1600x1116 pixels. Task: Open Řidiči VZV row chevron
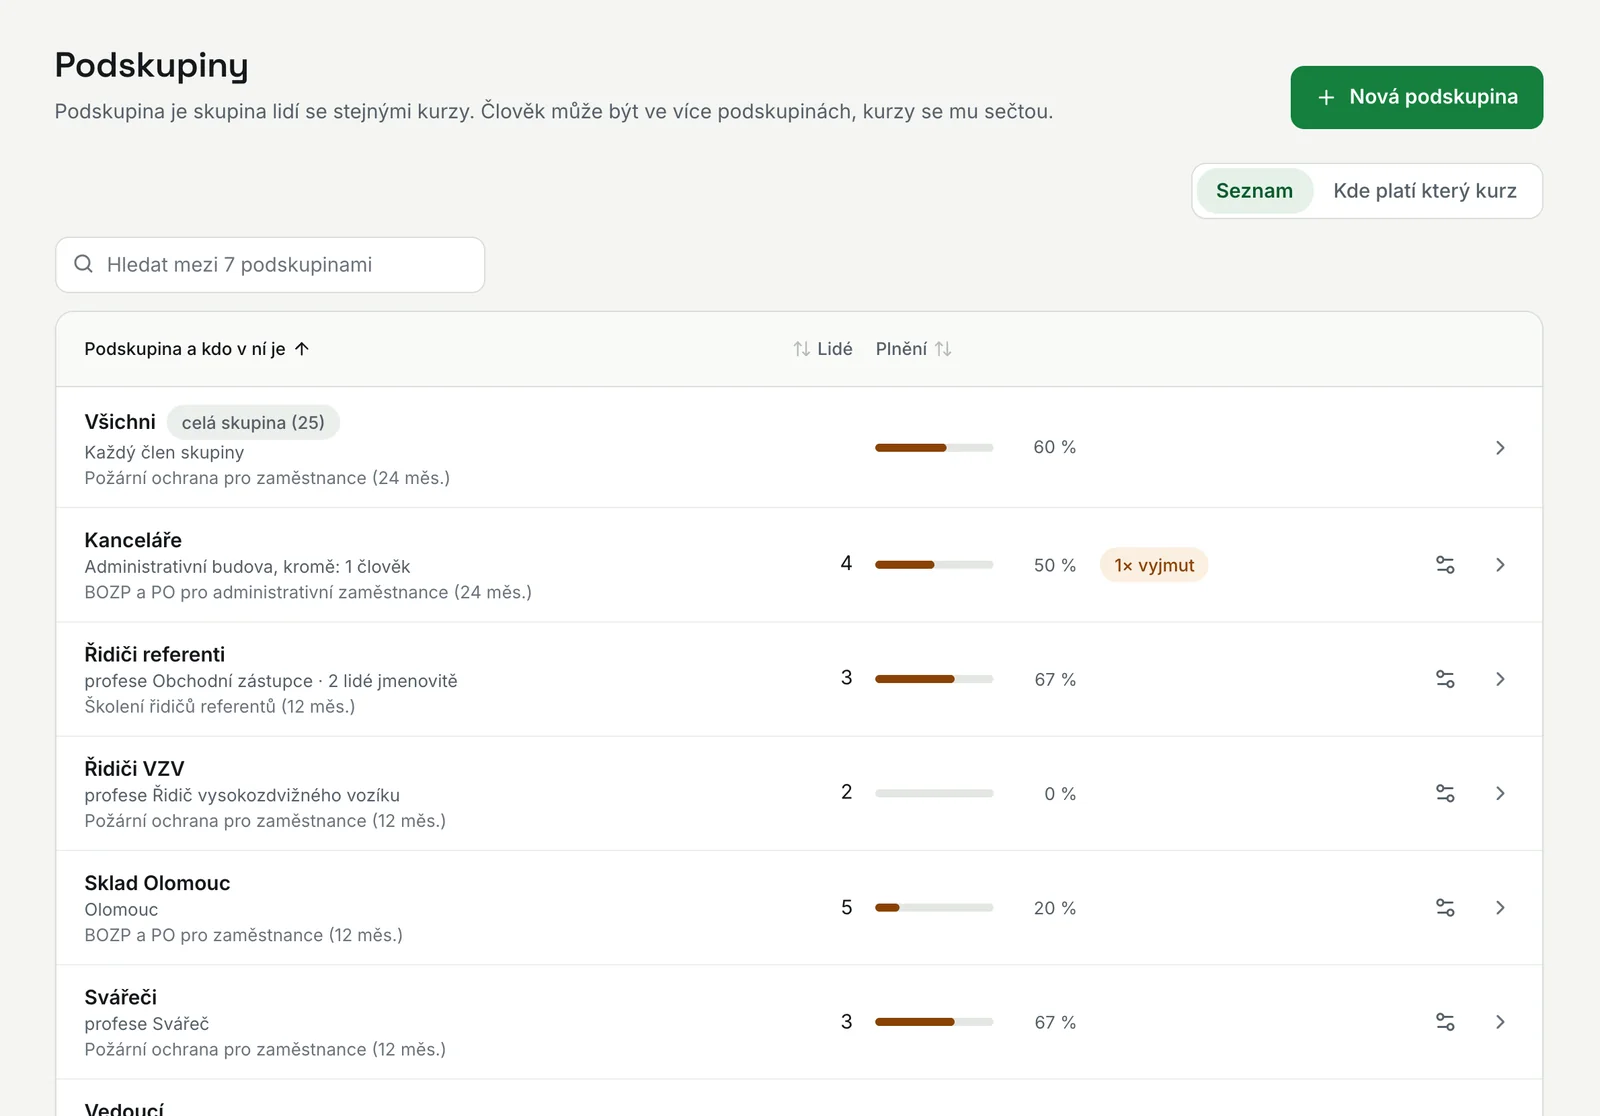tap(1500, 793)
